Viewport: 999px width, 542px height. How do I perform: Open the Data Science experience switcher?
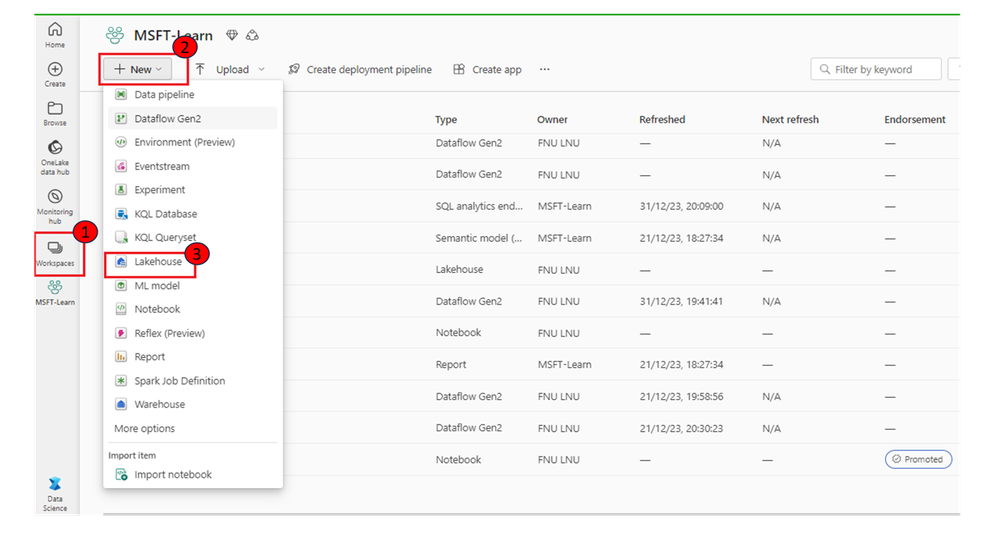point(55,494)
